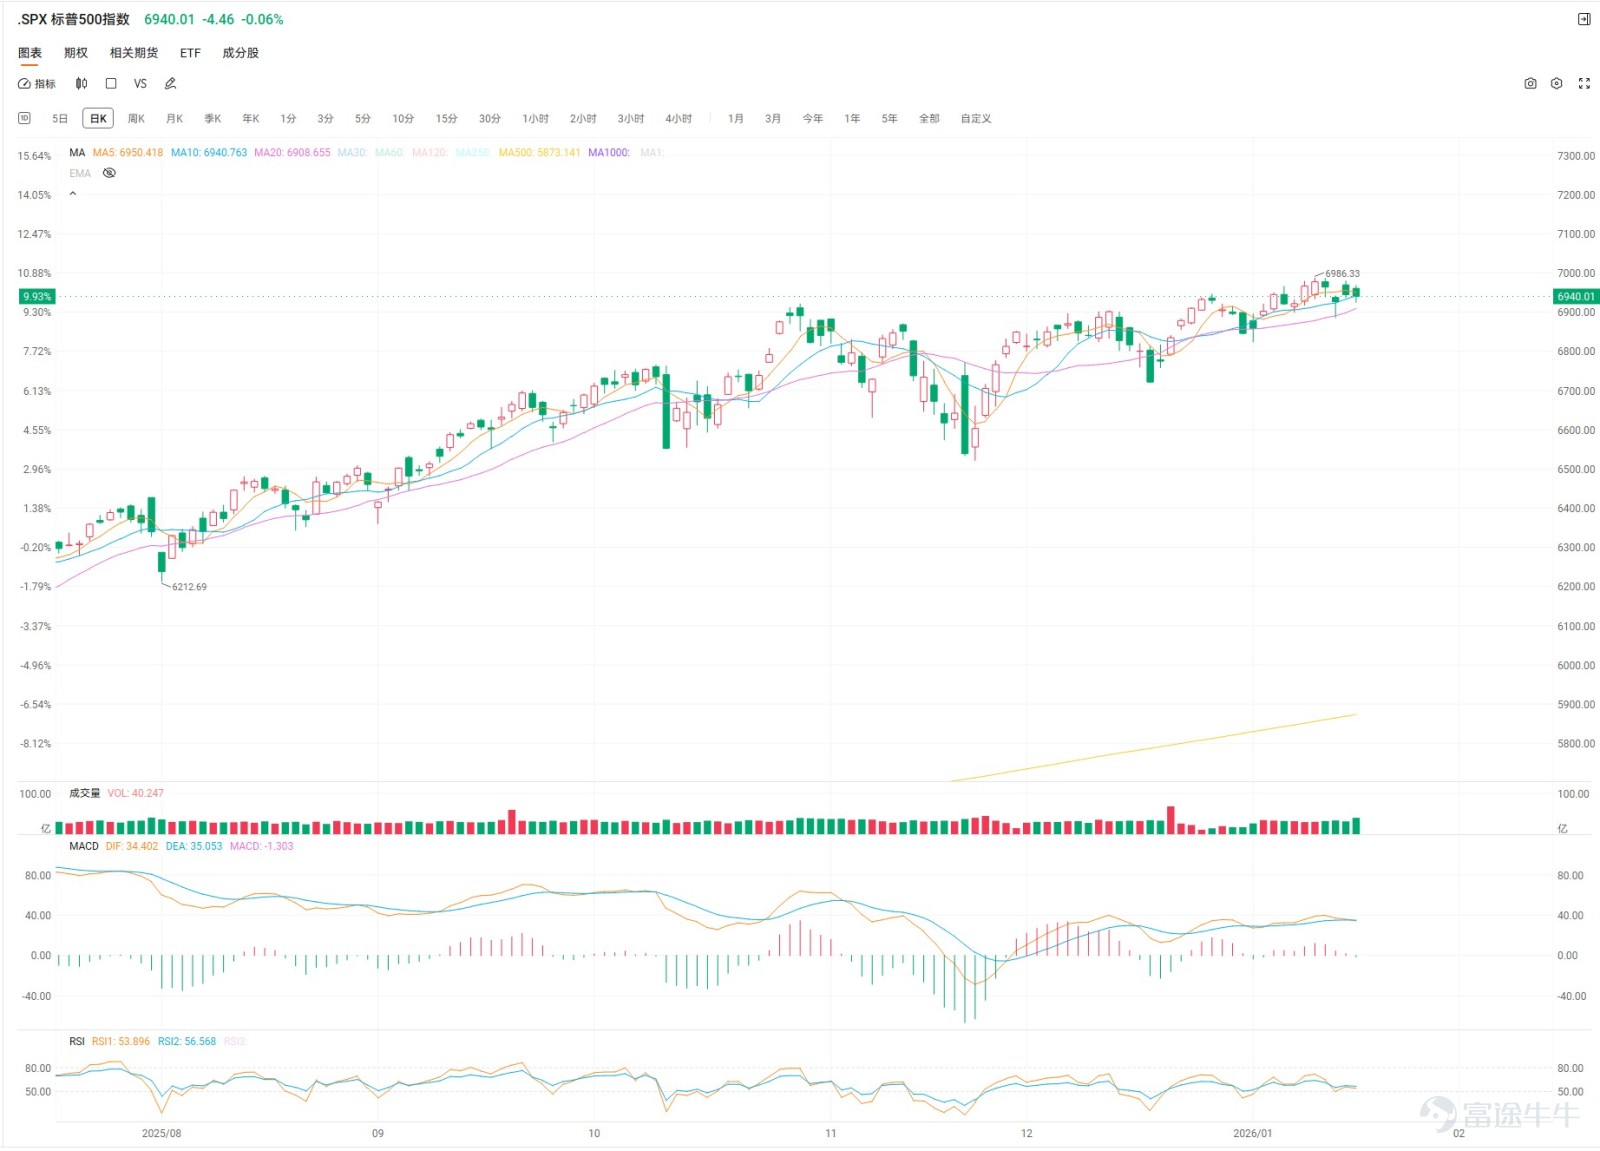The image size is (1600, 1151).
Task: Select the 年K yearly period
Action: point(250,119)
